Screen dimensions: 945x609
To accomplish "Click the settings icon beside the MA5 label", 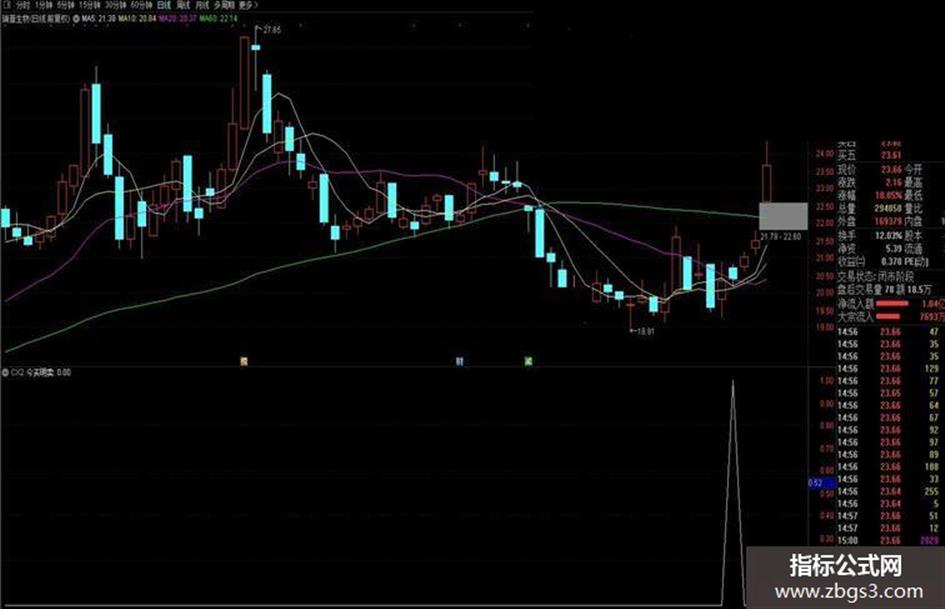I will tap(76, 19).
